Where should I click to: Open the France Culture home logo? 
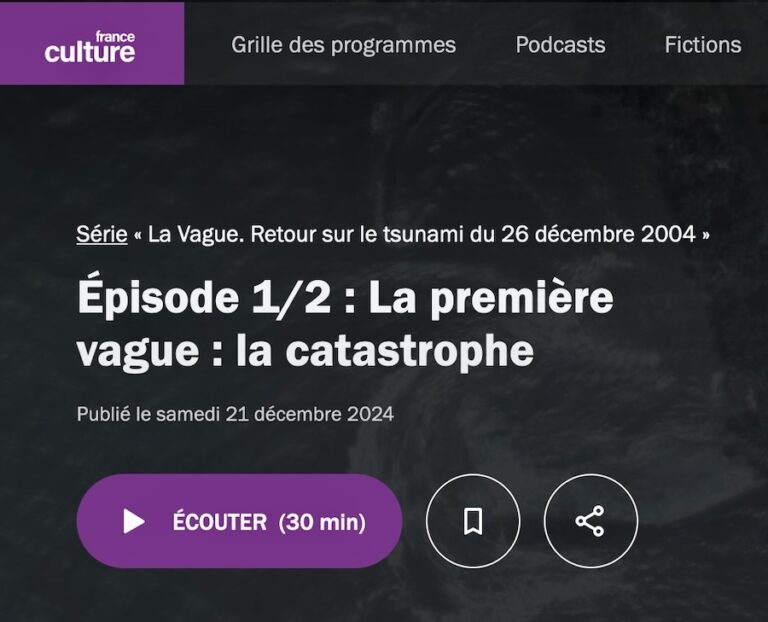click(x=92, y=44)
